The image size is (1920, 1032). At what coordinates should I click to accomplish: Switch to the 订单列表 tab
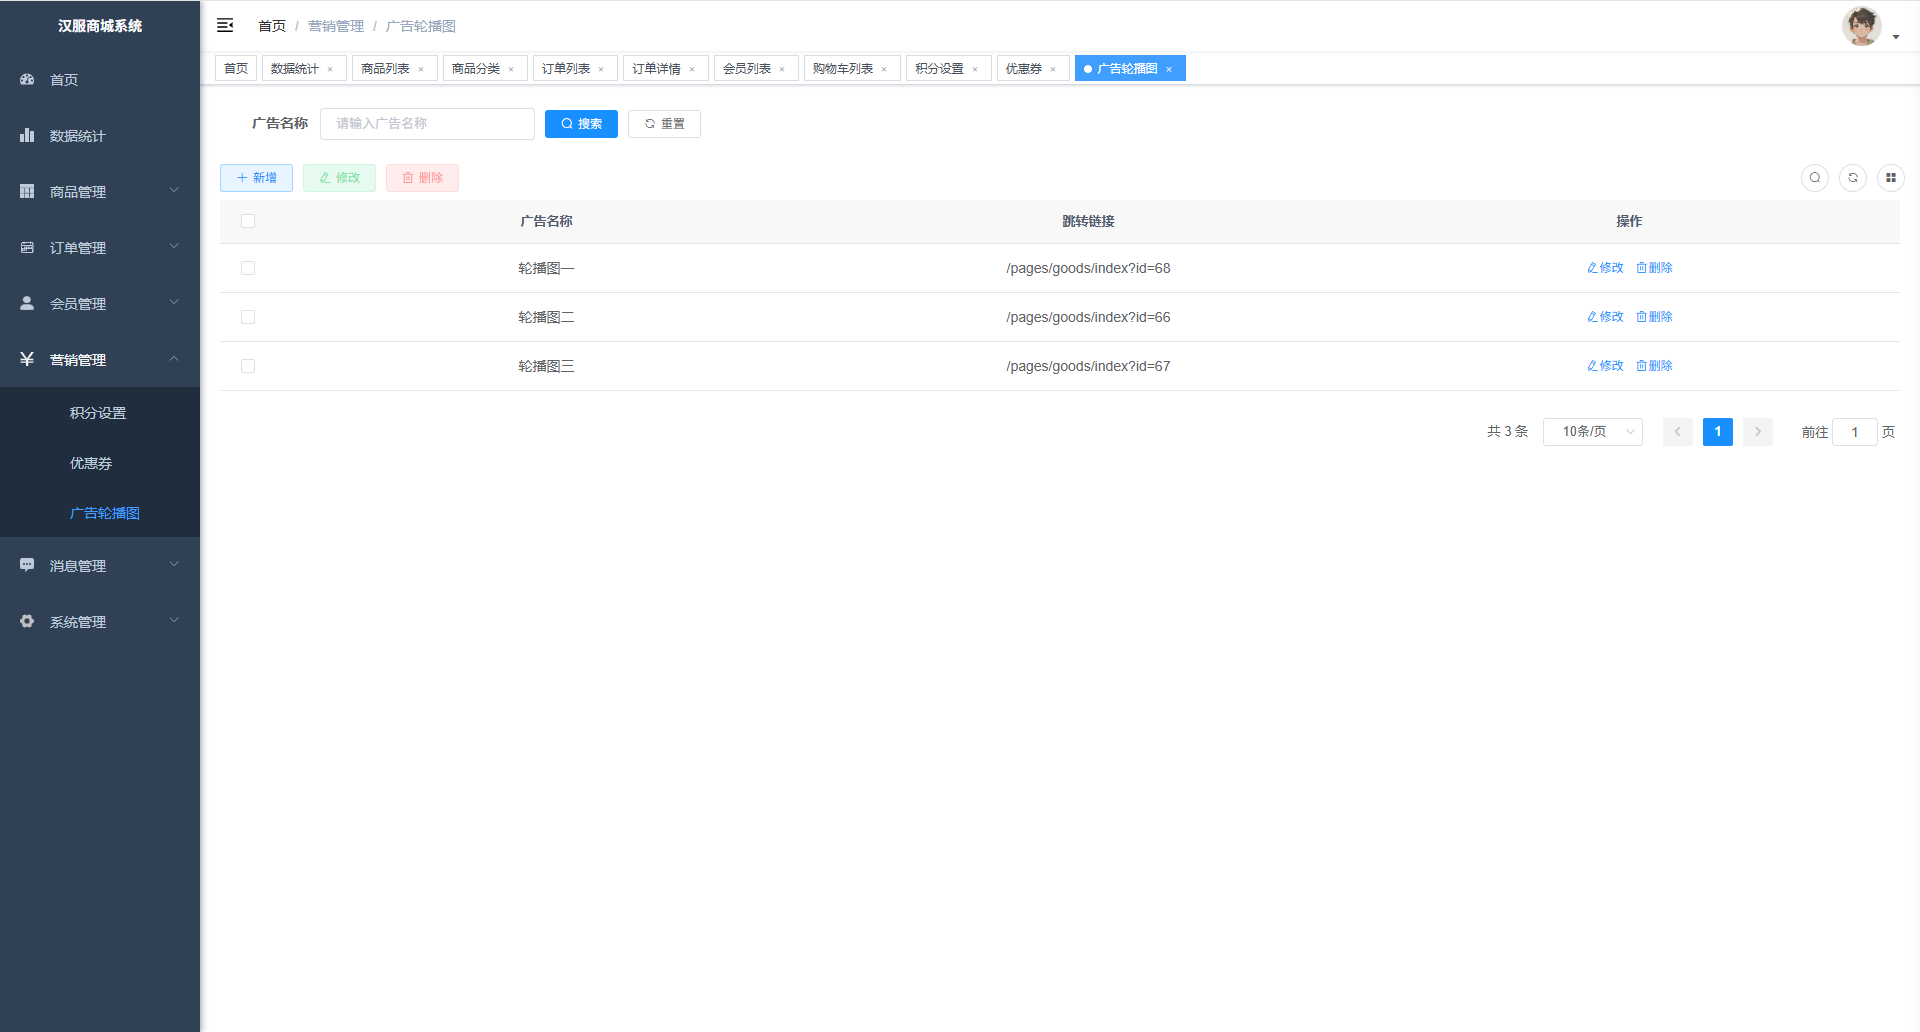point(566,69)
